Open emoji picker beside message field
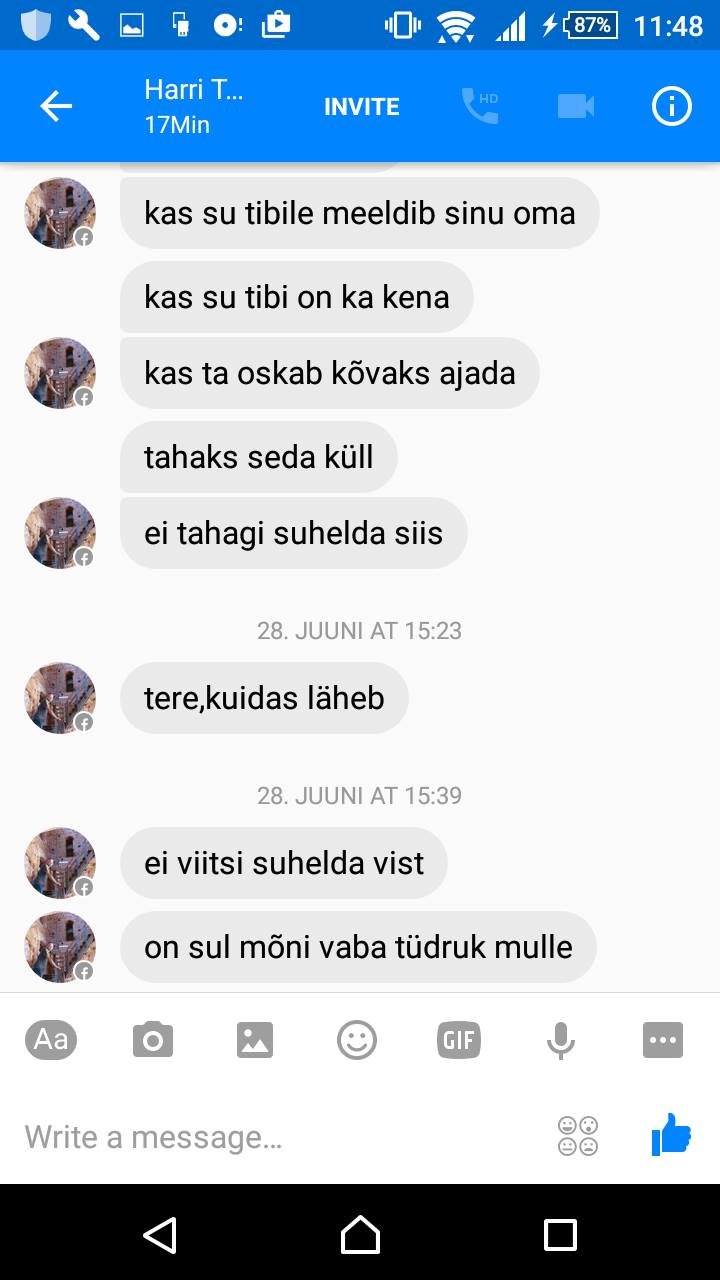720x1280 pixels. click(x=578, y=1136)
